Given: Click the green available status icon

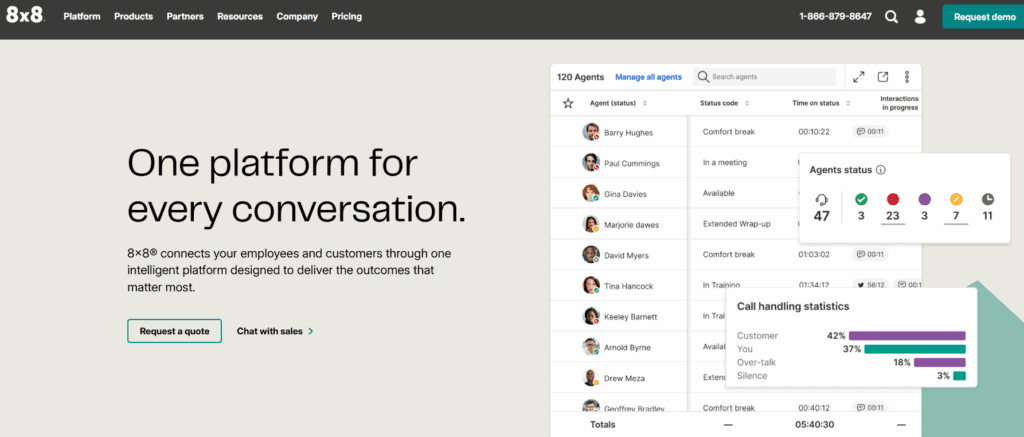Looking at the screenshot, I should 861,199.
